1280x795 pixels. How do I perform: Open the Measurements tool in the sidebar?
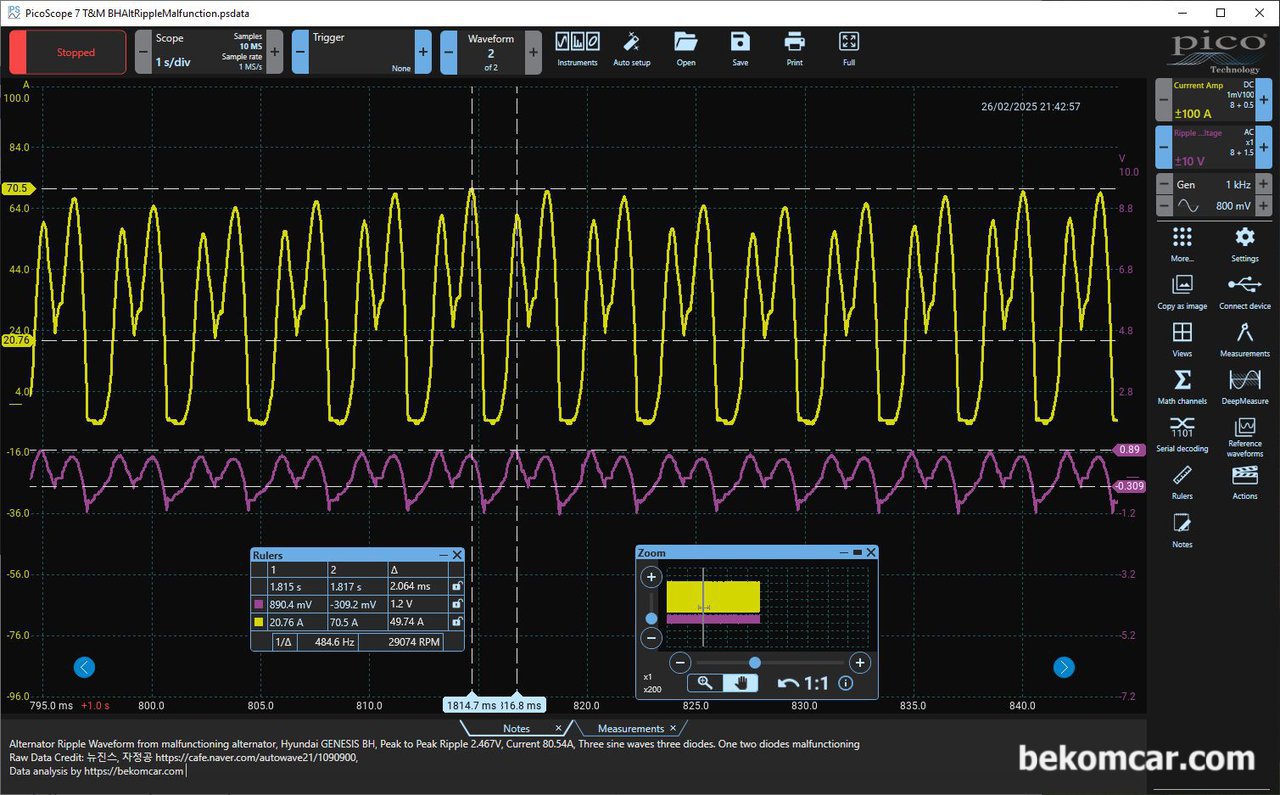pos(1245,339)
